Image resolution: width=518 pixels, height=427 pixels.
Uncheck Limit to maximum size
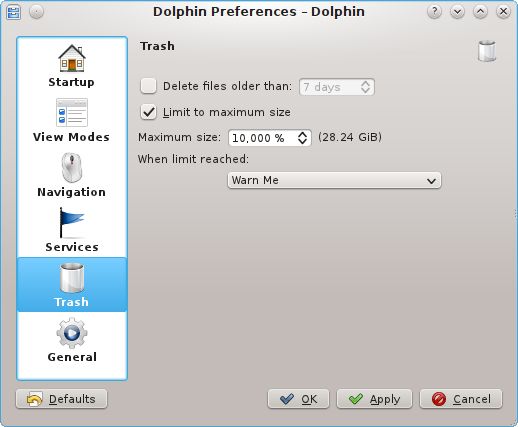pyautogui.click(x=148, y=112)
